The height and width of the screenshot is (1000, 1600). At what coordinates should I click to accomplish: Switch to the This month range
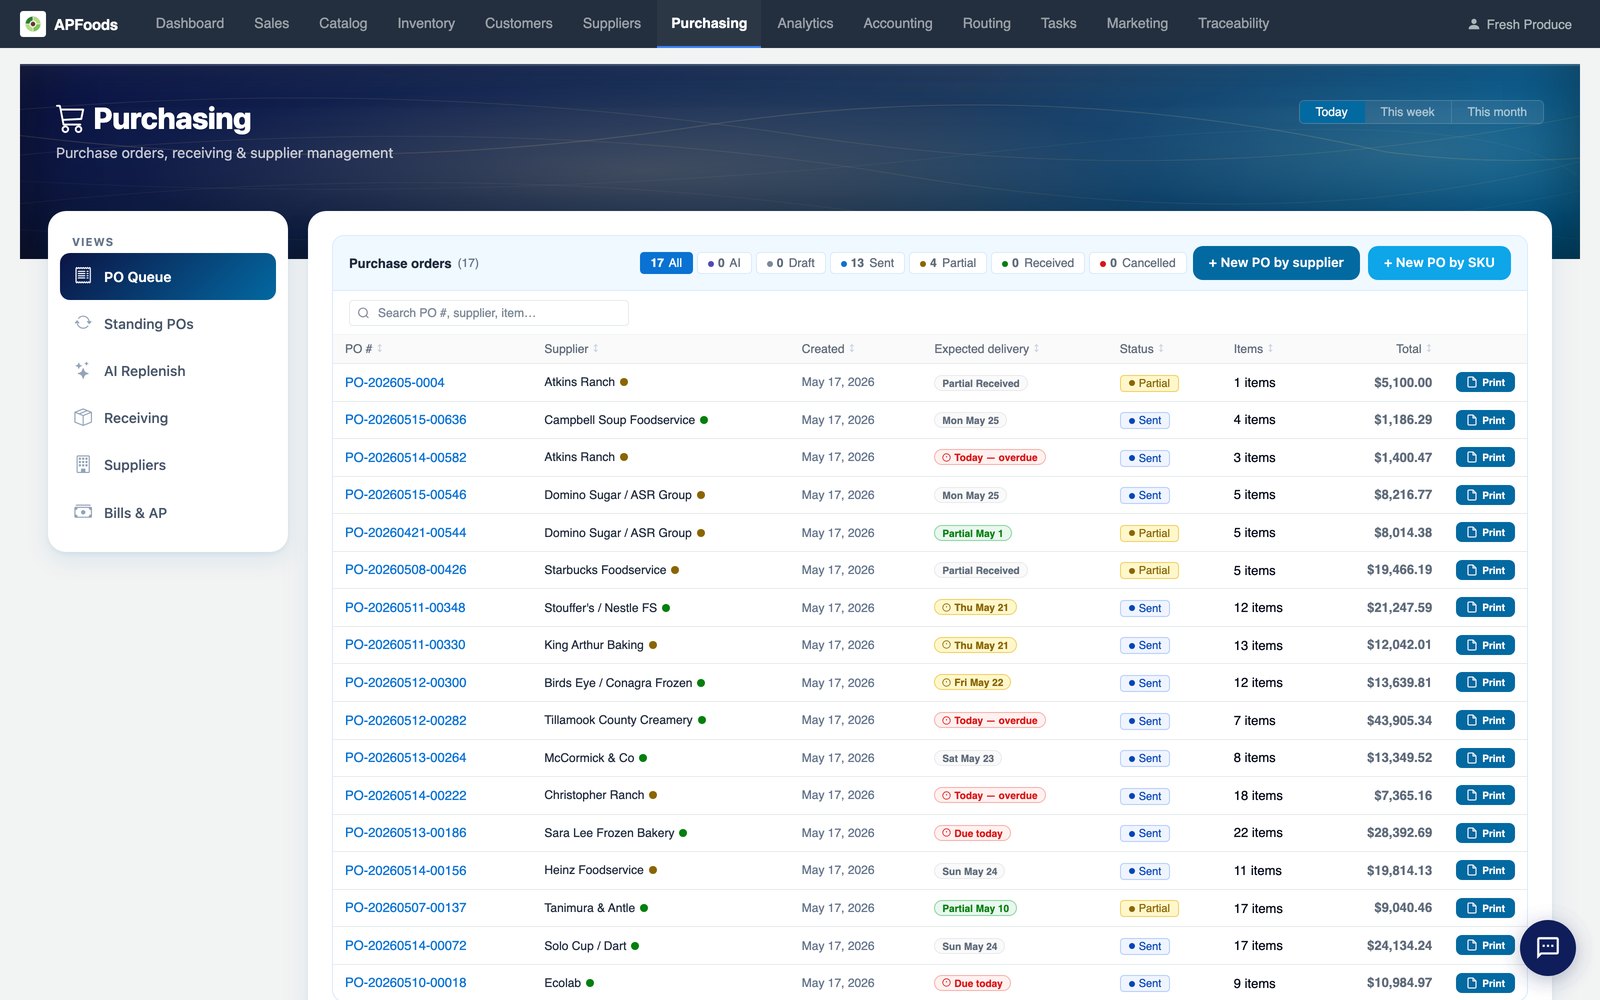1497,112
